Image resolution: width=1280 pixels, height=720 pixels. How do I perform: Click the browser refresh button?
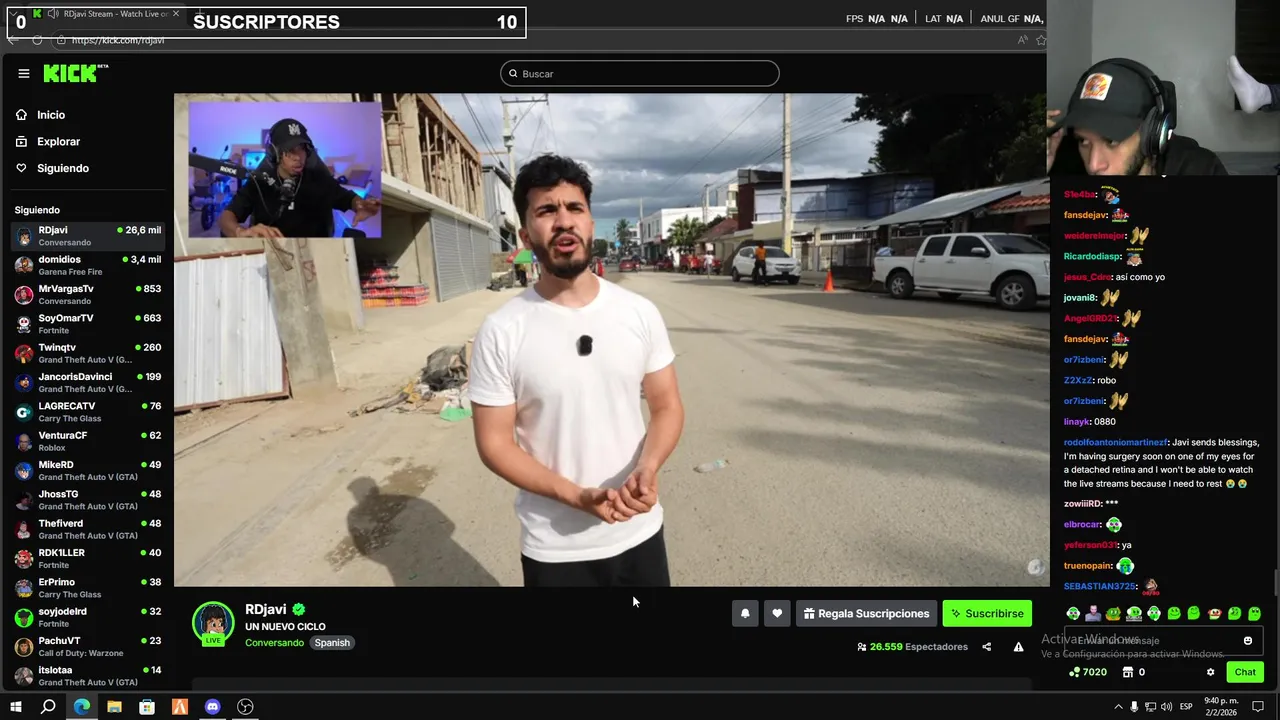[37, 40]
